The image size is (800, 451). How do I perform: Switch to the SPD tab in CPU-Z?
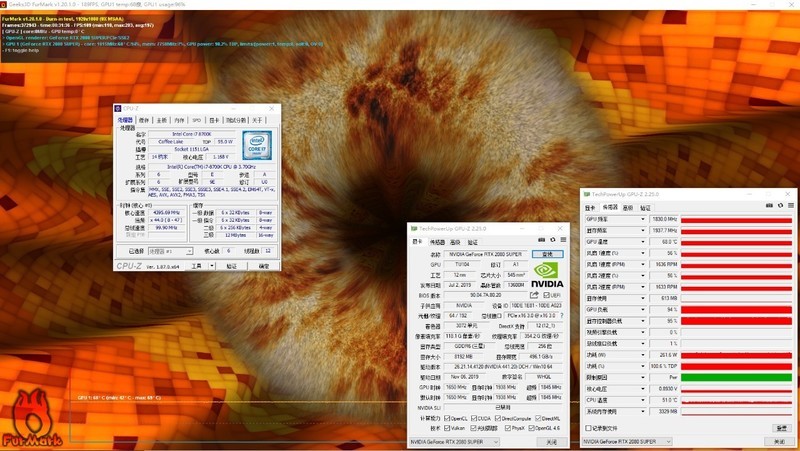tap(197, 119)
